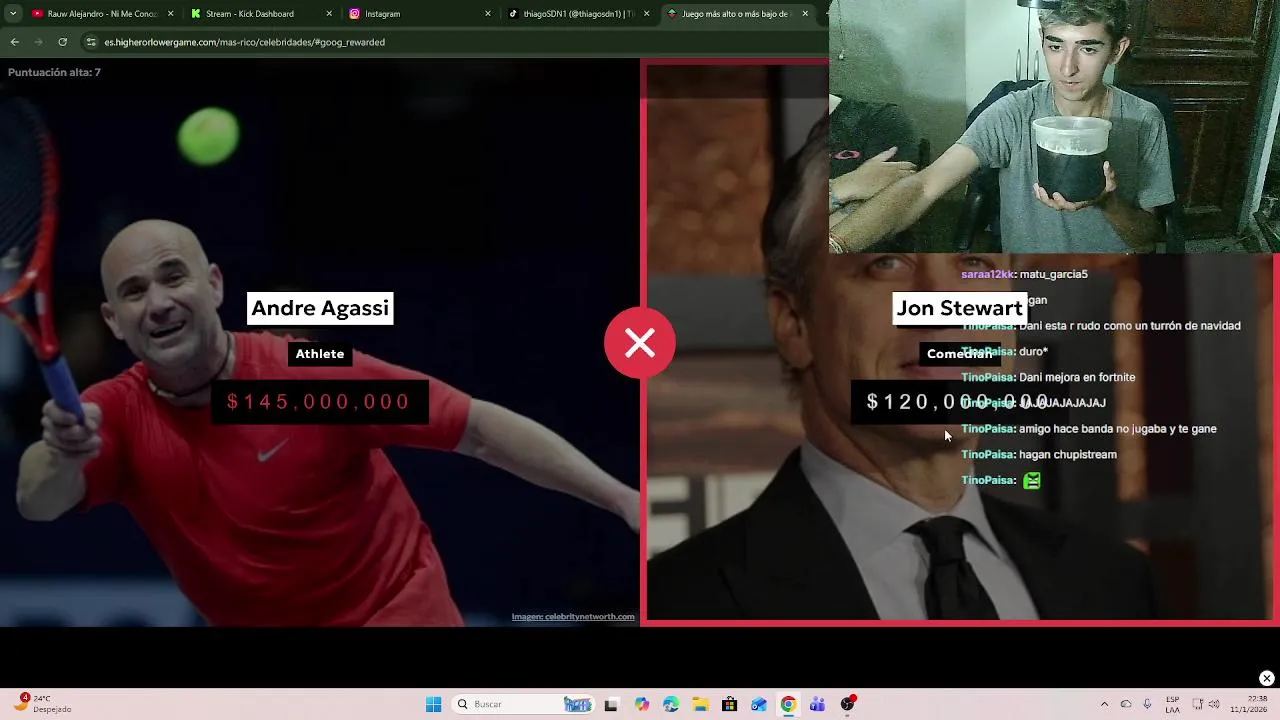This screenshot has width=1280, height=720.
Task: Open Microsoft Edge from the taskbar
Action: [671, 704]
